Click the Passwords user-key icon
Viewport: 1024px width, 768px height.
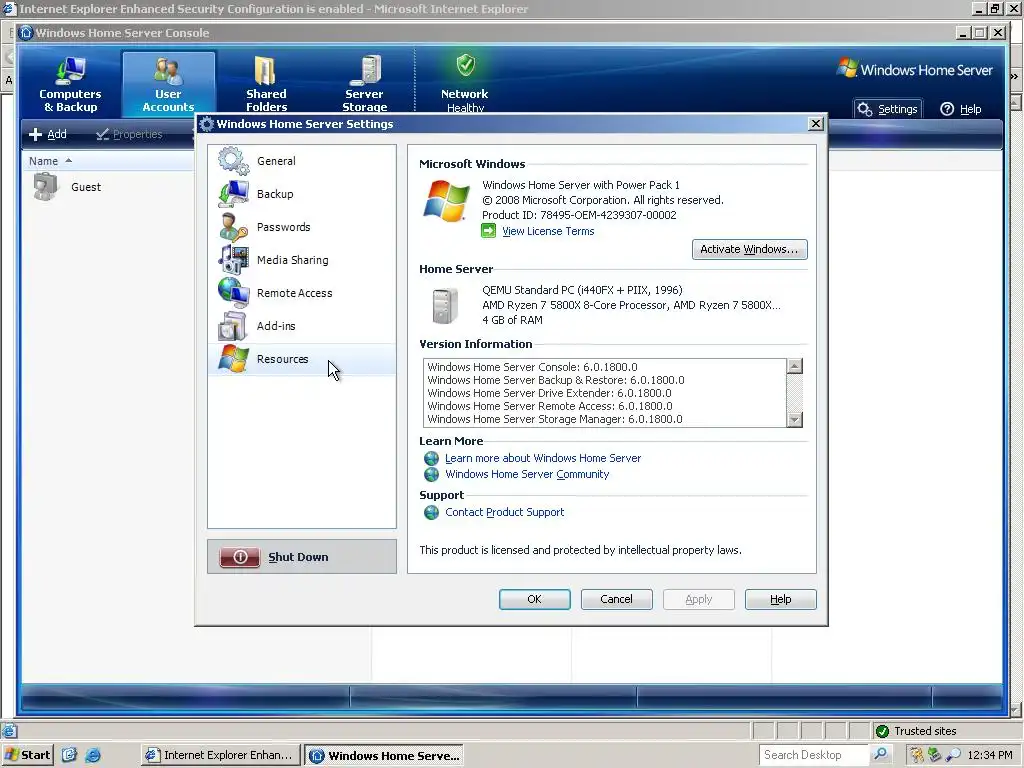pyautogui.click(x=233, y=227)
